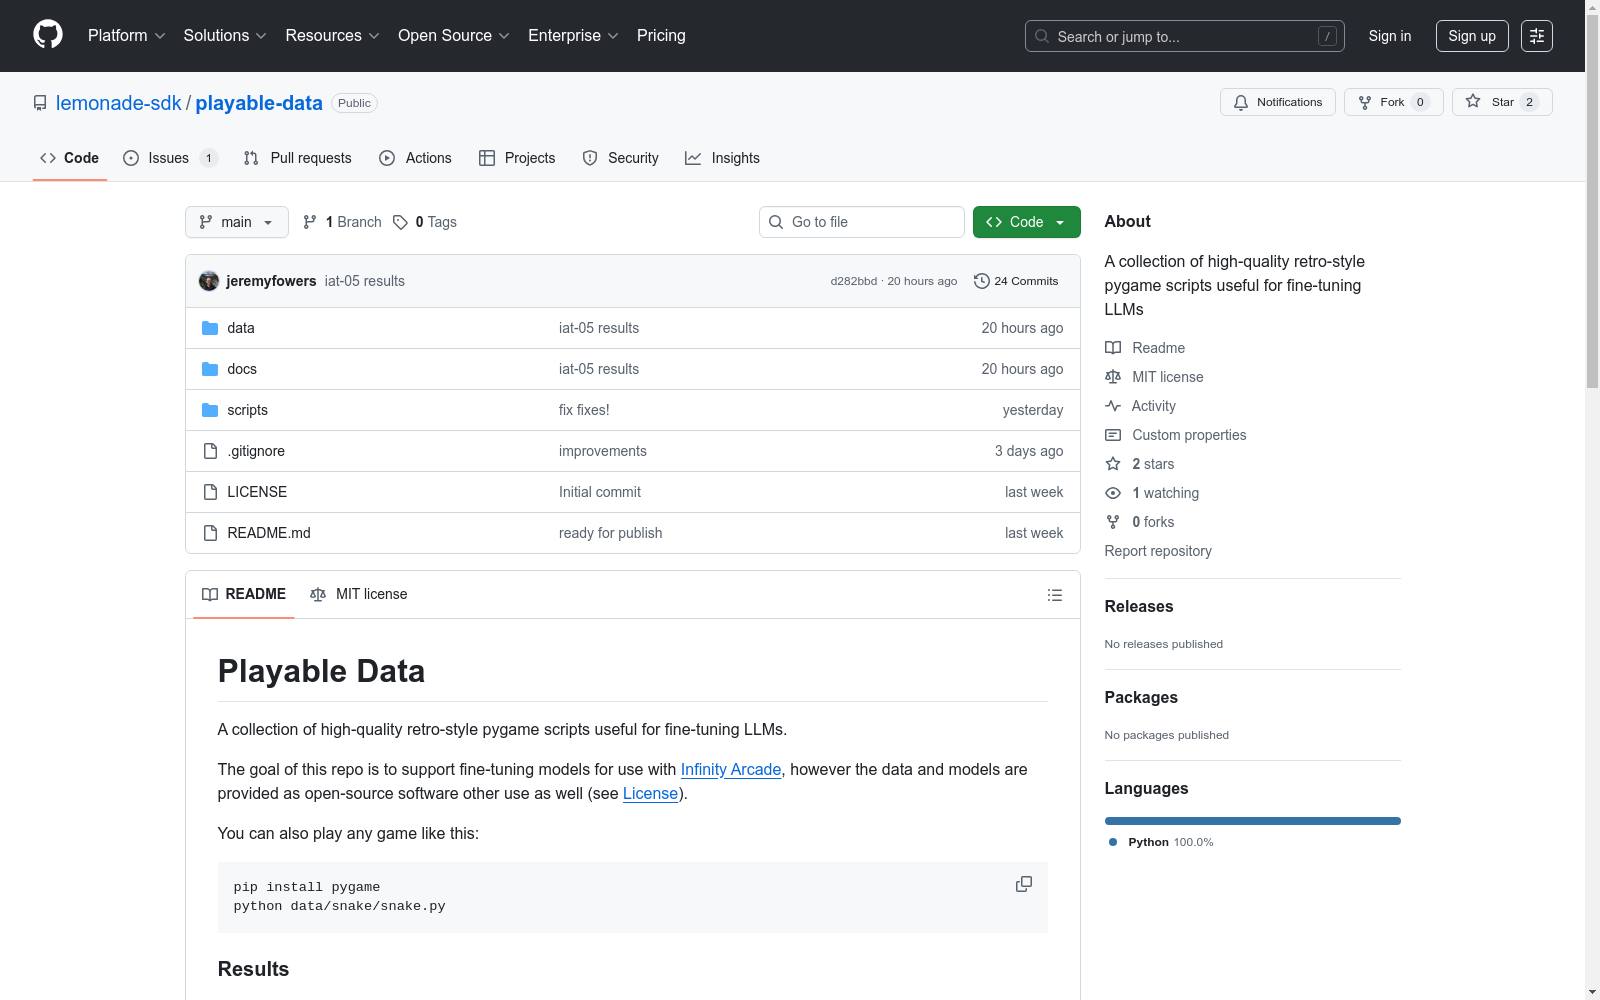Star the playable-data repository
Screen dimensions: 1600x1000
(1502, 102)
